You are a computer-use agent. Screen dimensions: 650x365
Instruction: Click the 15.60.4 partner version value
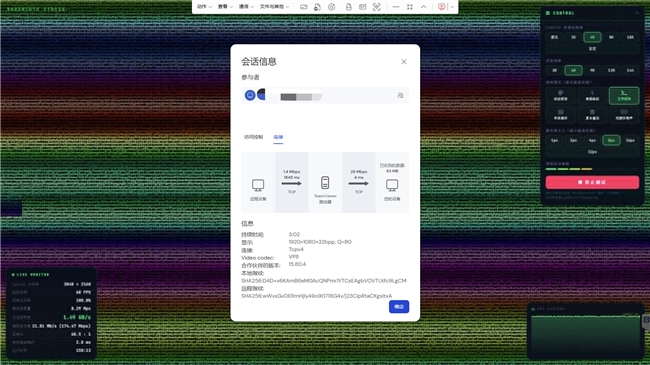297,264
